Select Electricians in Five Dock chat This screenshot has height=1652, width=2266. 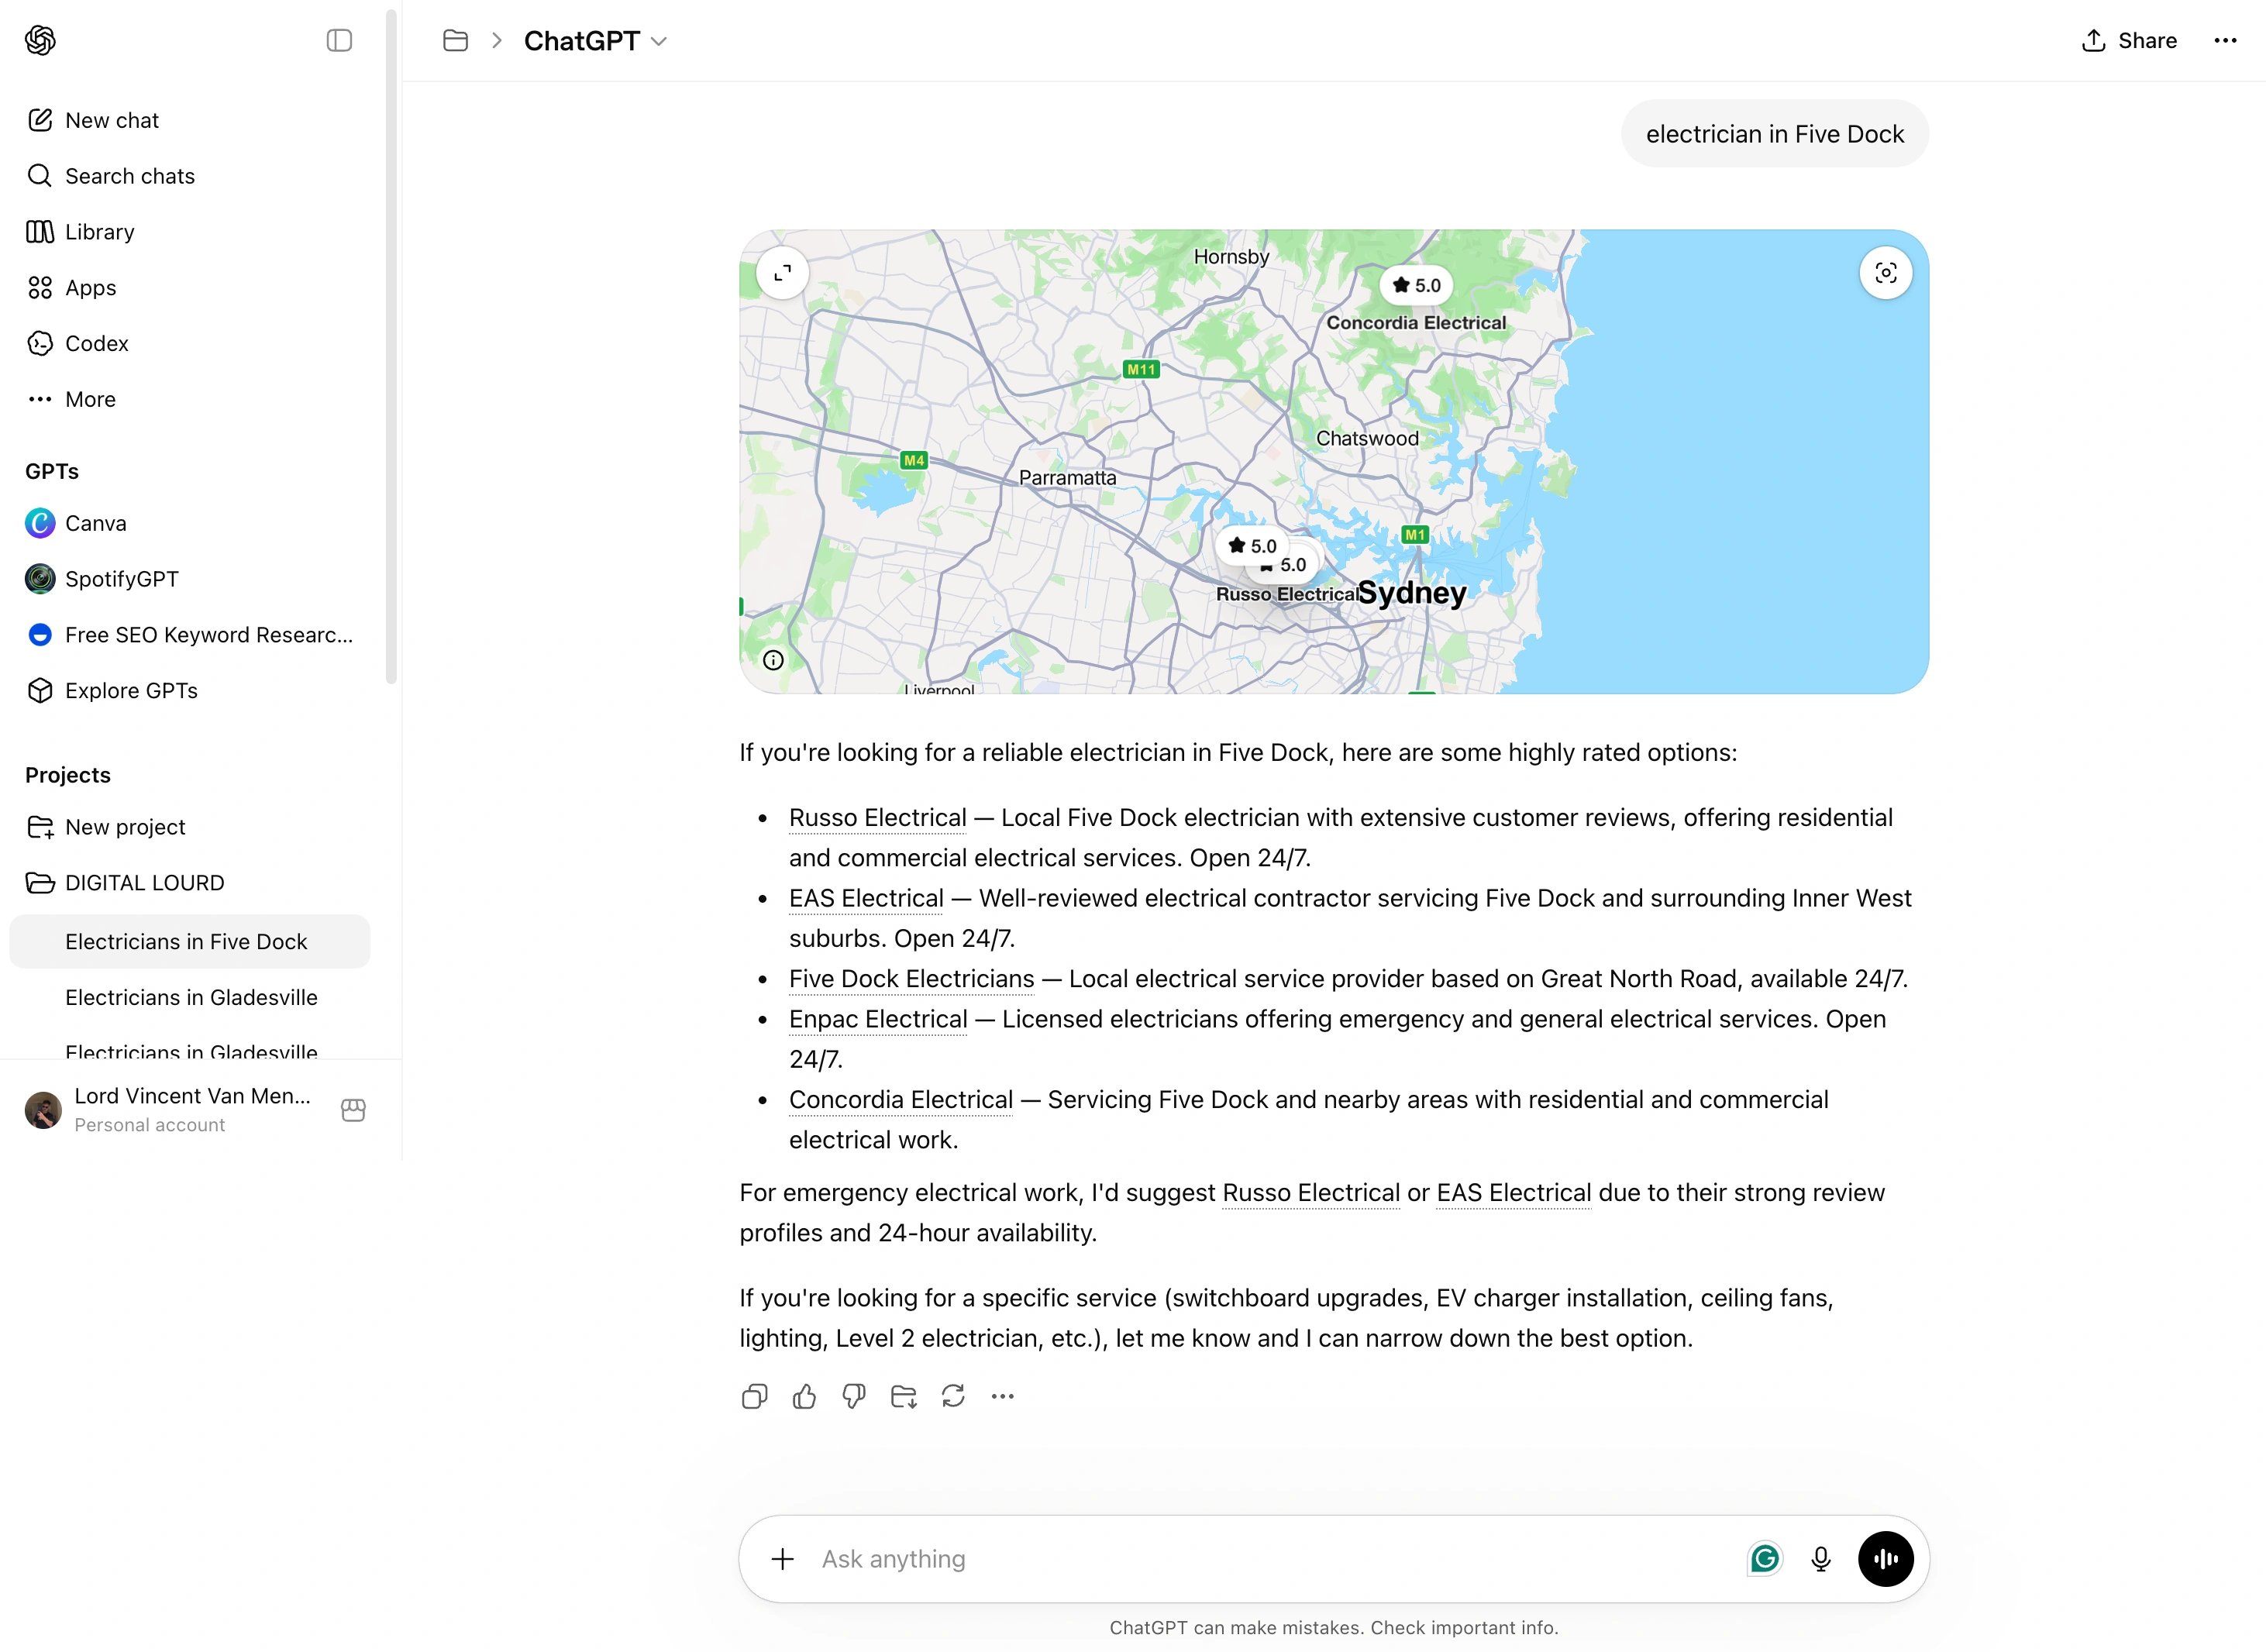tap(190, 942)
